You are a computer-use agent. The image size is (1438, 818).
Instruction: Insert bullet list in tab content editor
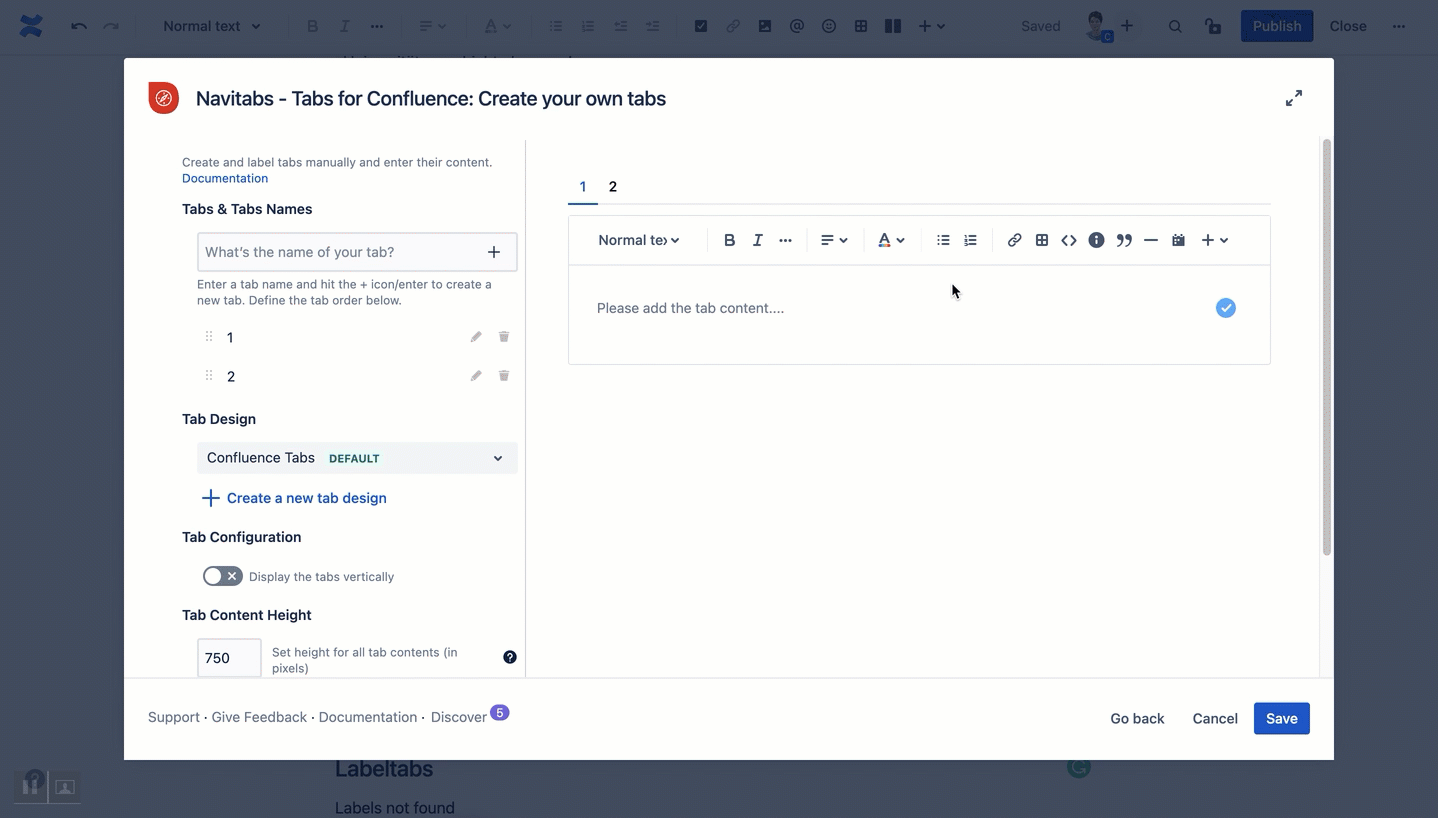[x=943, y=240]
